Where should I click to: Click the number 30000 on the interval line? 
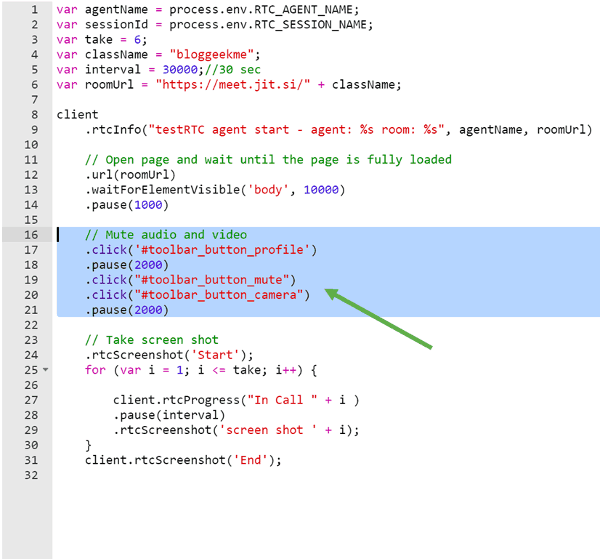[180, 70]
